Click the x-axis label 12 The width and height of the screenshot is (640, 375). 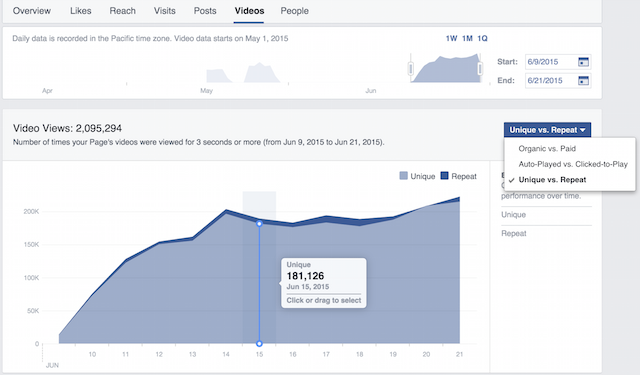click(x=159, y=354)
